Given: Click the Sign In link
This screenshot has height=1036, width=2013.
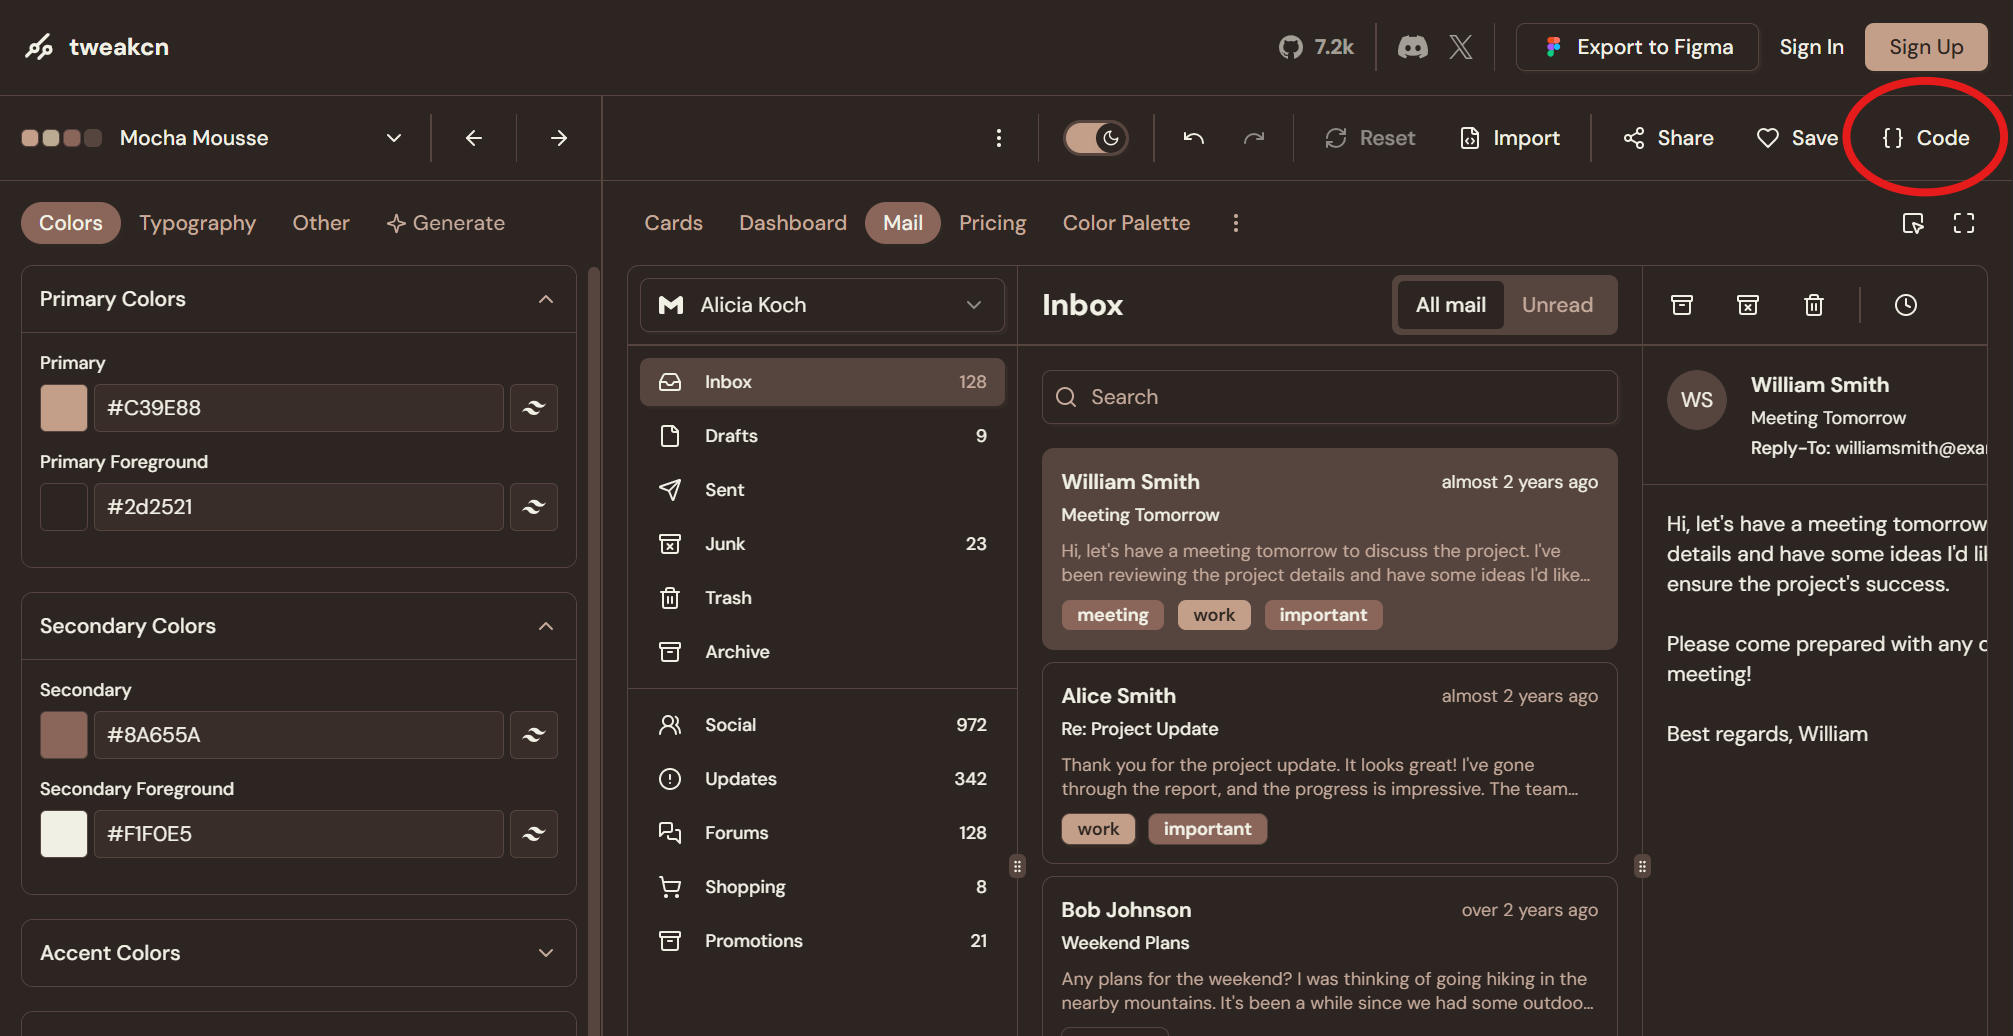Looking at the screenshot, I should point(1811,47).
